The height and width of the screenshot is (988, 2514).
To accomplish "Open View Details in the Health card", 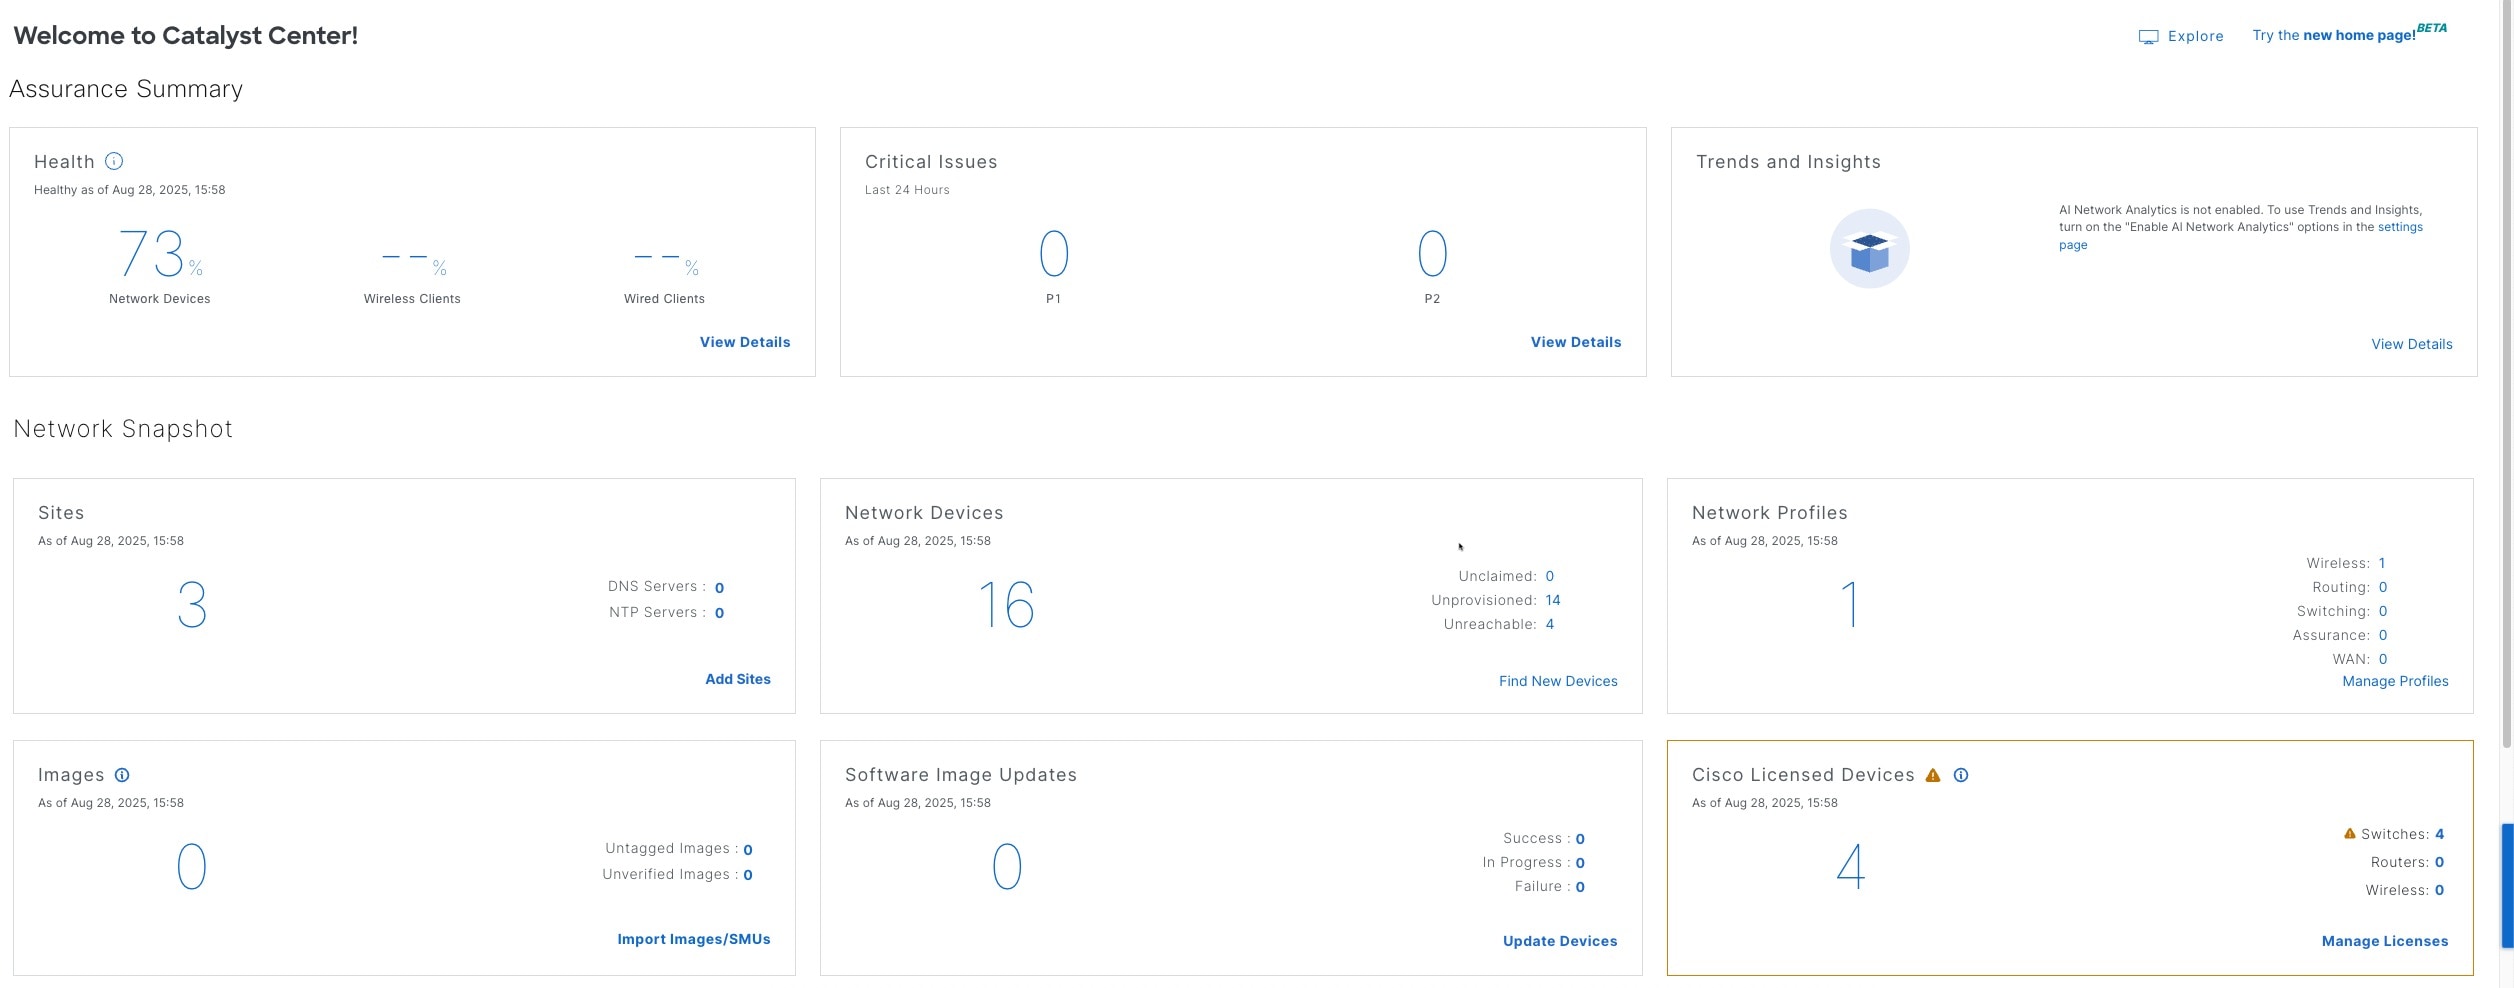I will click(744, 342).
